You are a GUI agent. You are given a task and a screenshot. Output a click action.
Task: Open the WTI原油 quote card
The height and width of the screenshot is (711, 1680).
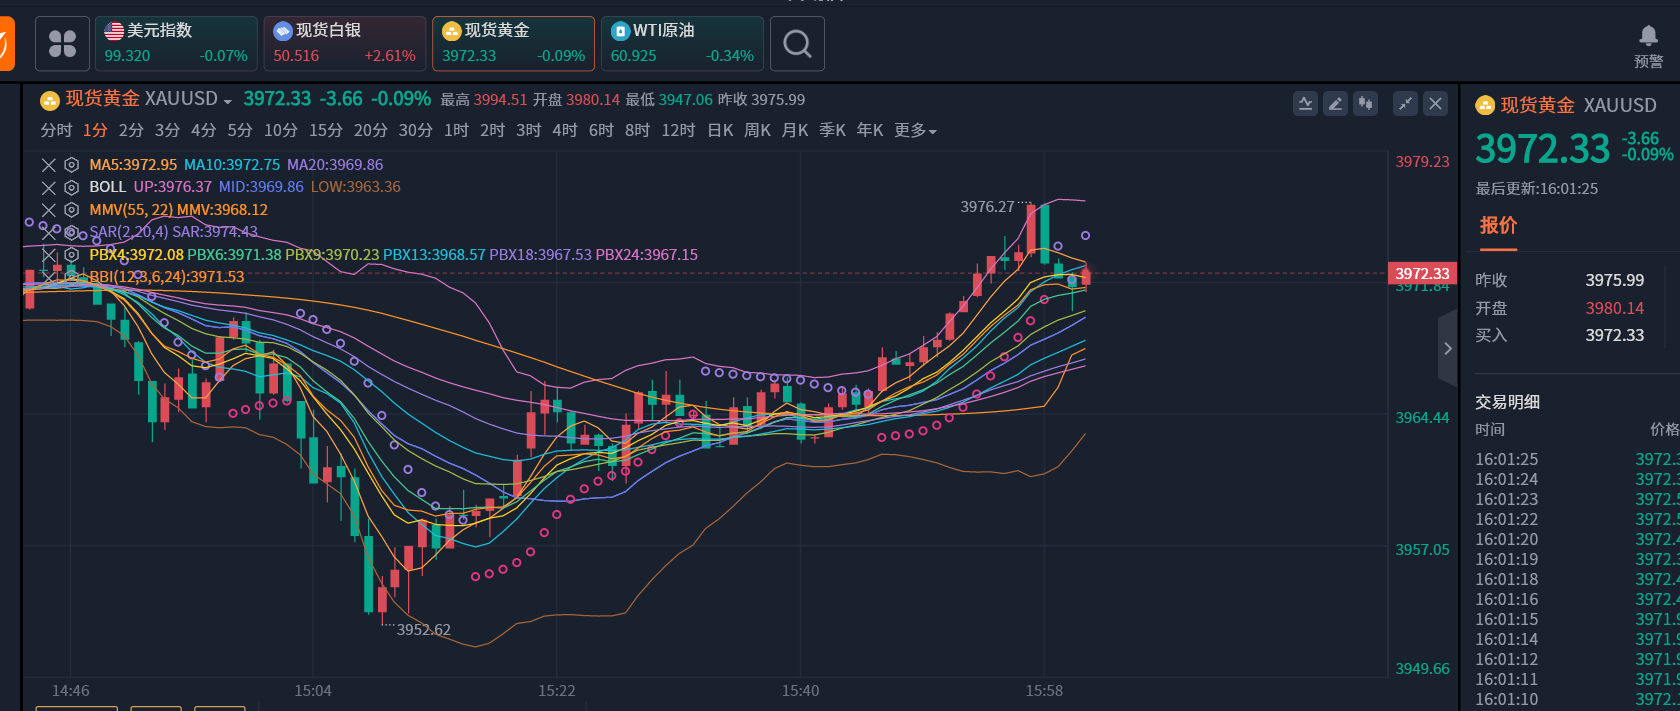682,44
